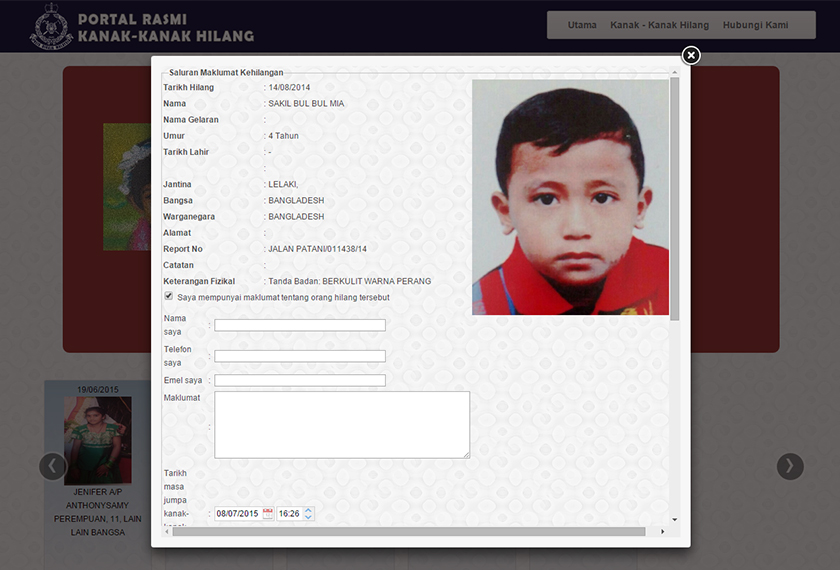Viewport: 840px width, 570px height.
Task: Click the date 19/06/2015 on the card
Action: coord(98,389)
